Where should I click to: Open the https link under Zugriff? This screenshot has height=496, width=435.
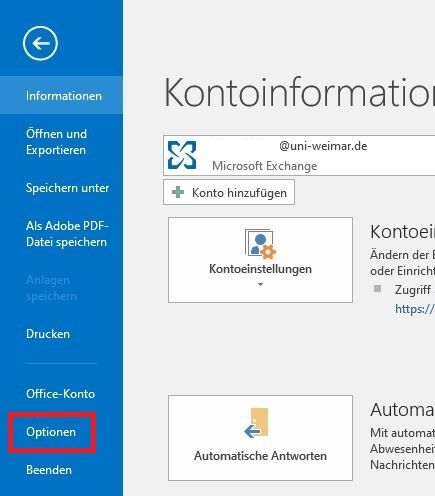[415, 309]
